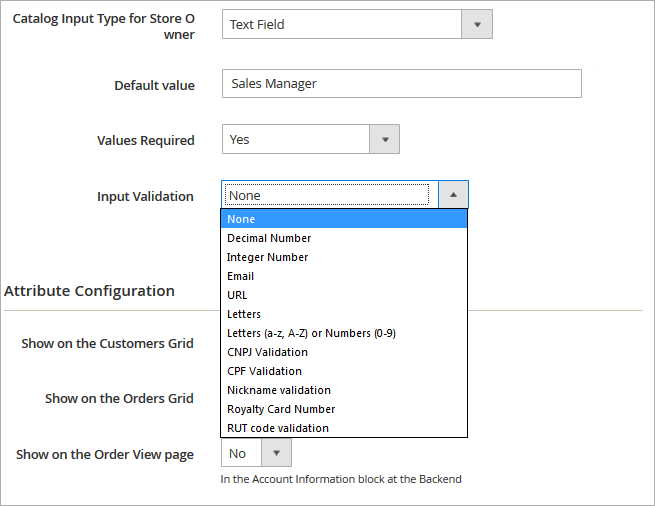Pick CPF Validation from list

[264, 371]
